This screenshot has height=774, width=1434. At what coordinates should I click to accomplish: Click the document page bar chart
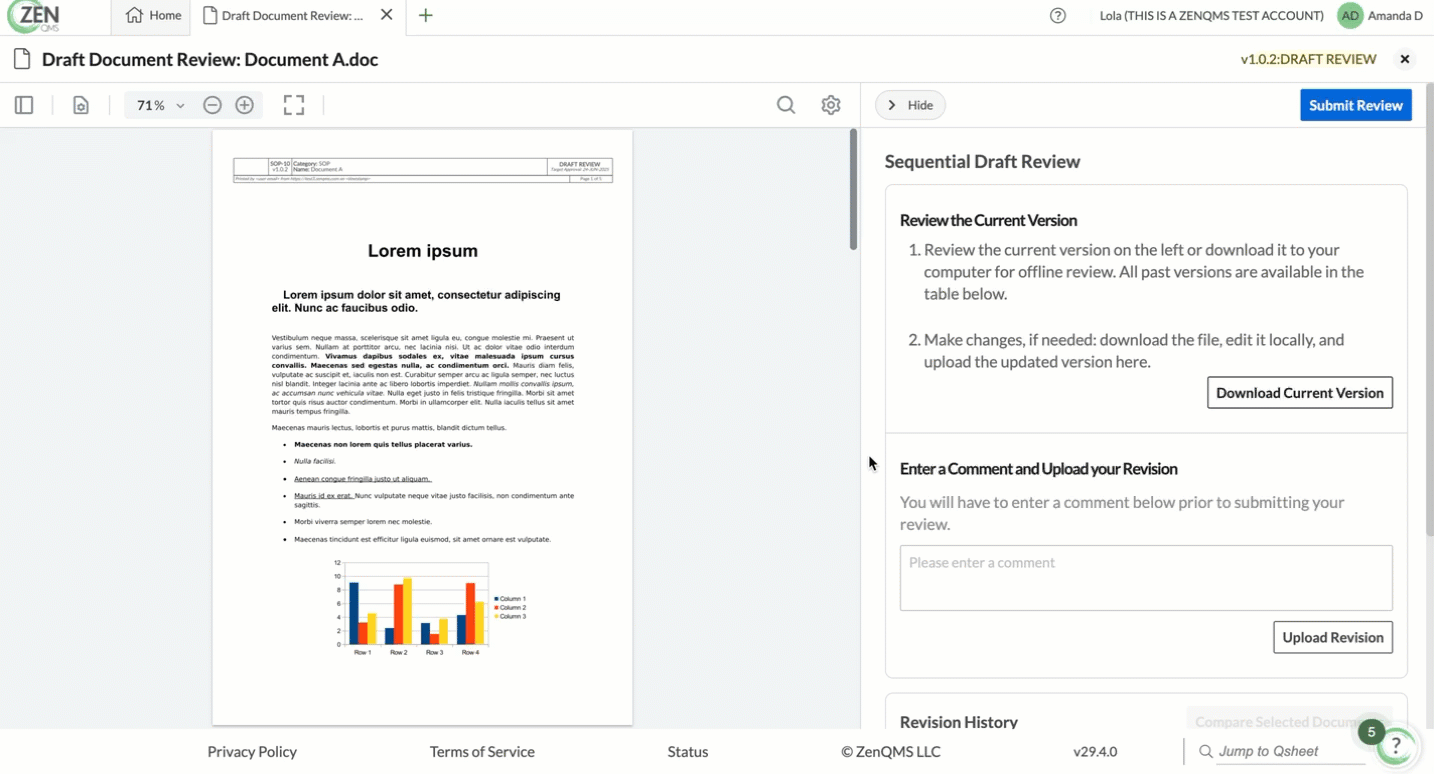429,608
